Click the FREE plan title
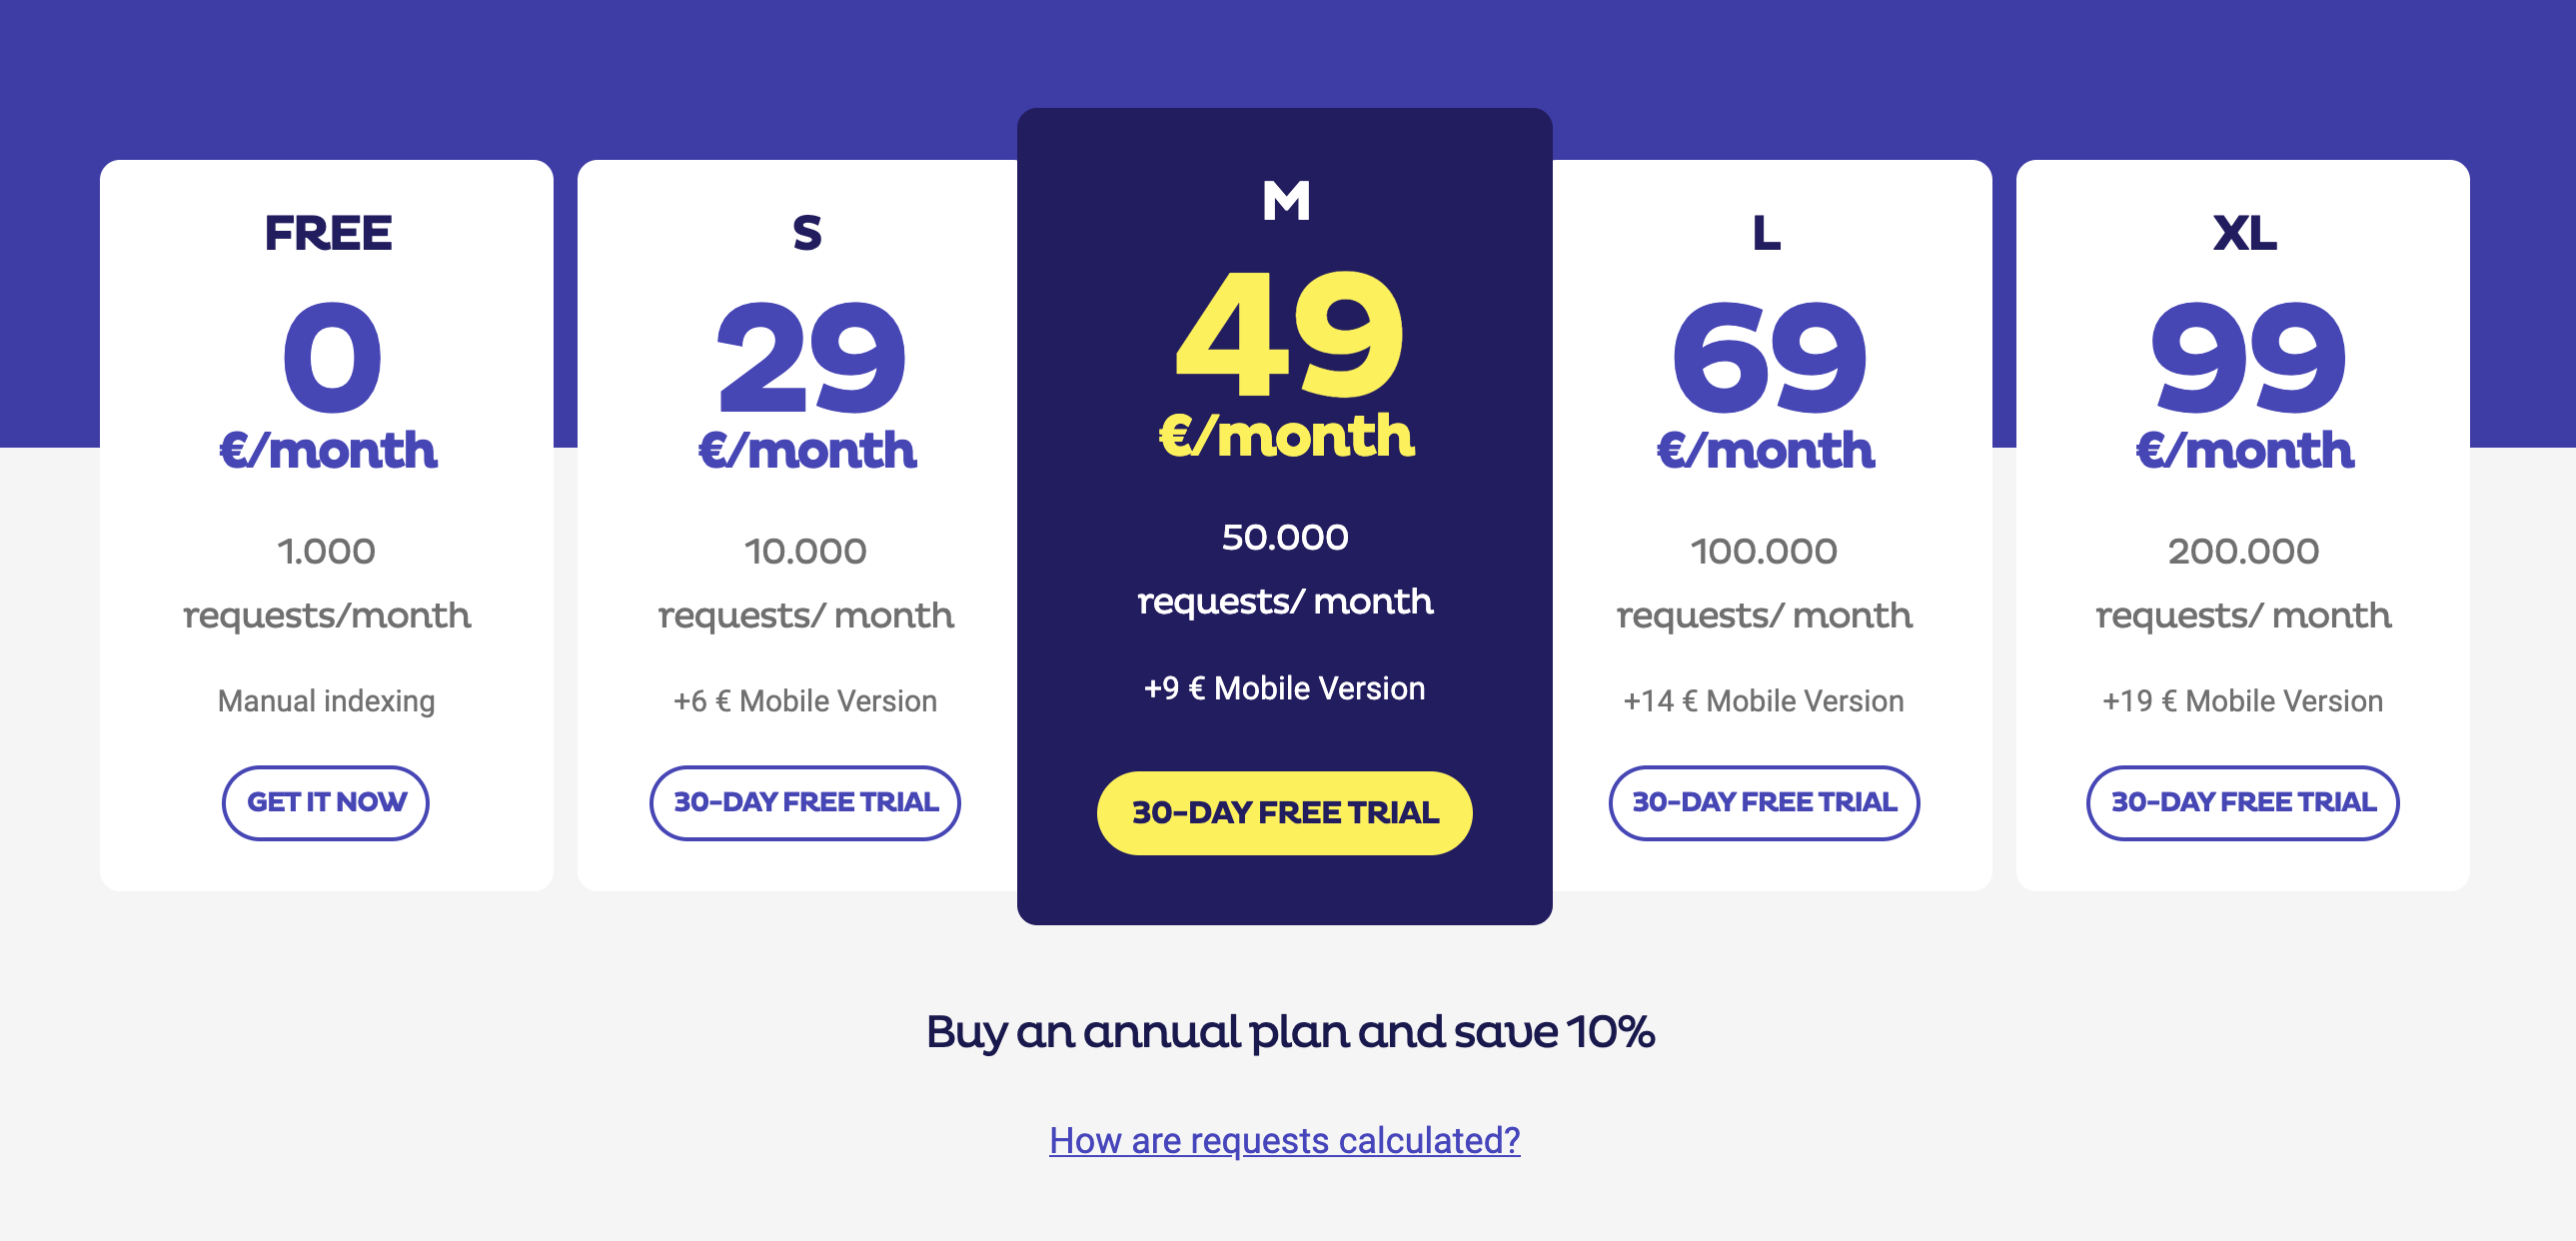The image size is (2576, 1241). 327,233
